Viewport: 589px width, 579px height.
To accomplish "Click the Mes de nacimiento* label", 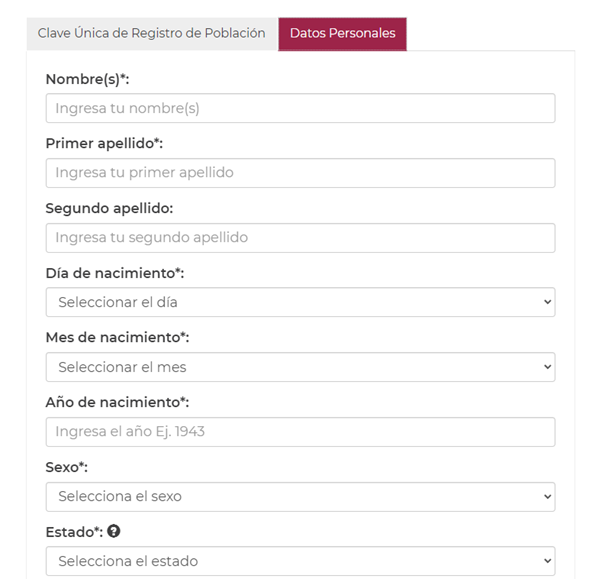I will pos(118,337).
